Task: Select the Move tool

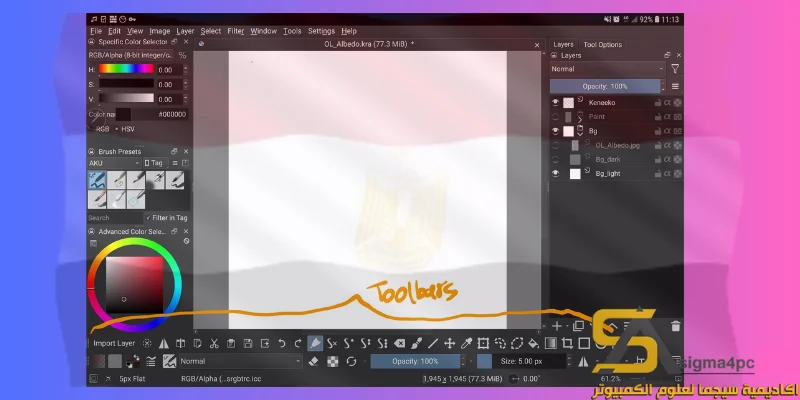Action: pyautogui.click(x=449, y=343)
